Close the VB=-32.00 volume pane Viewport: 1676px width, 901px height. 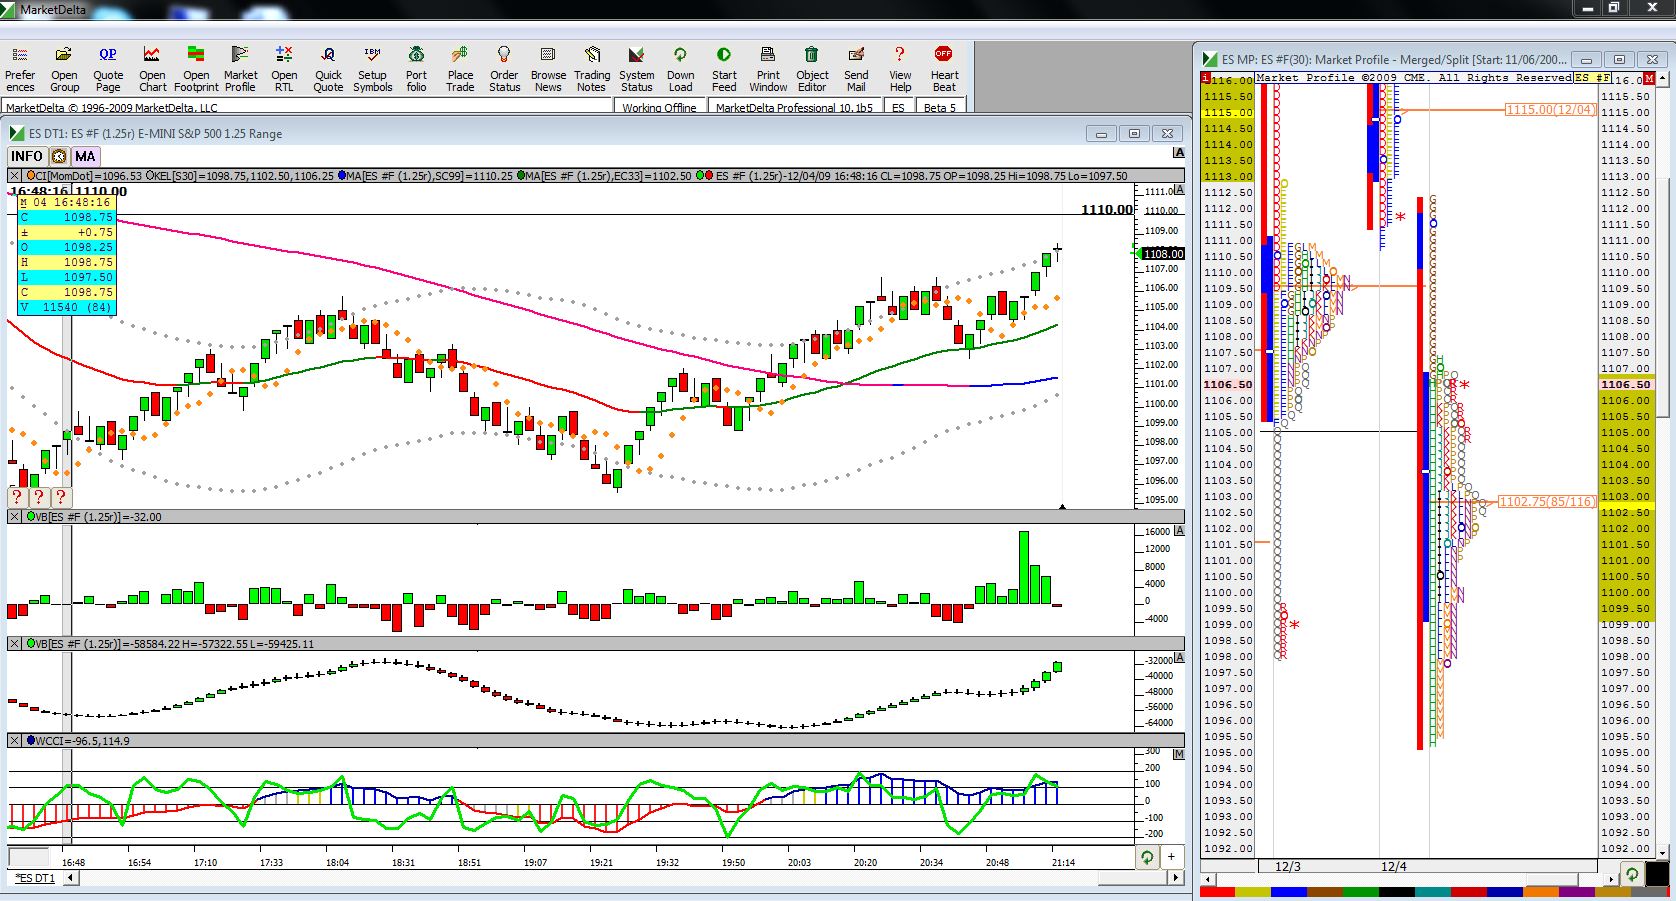pyautogui.click(x=15, y=517)
